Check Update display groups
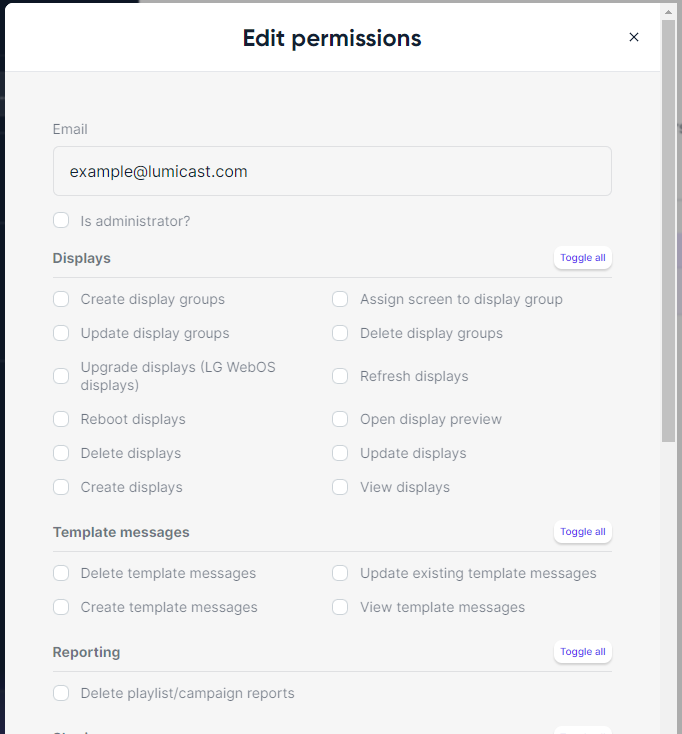This screenshot has height=734, width=682. tap(61, 333)
